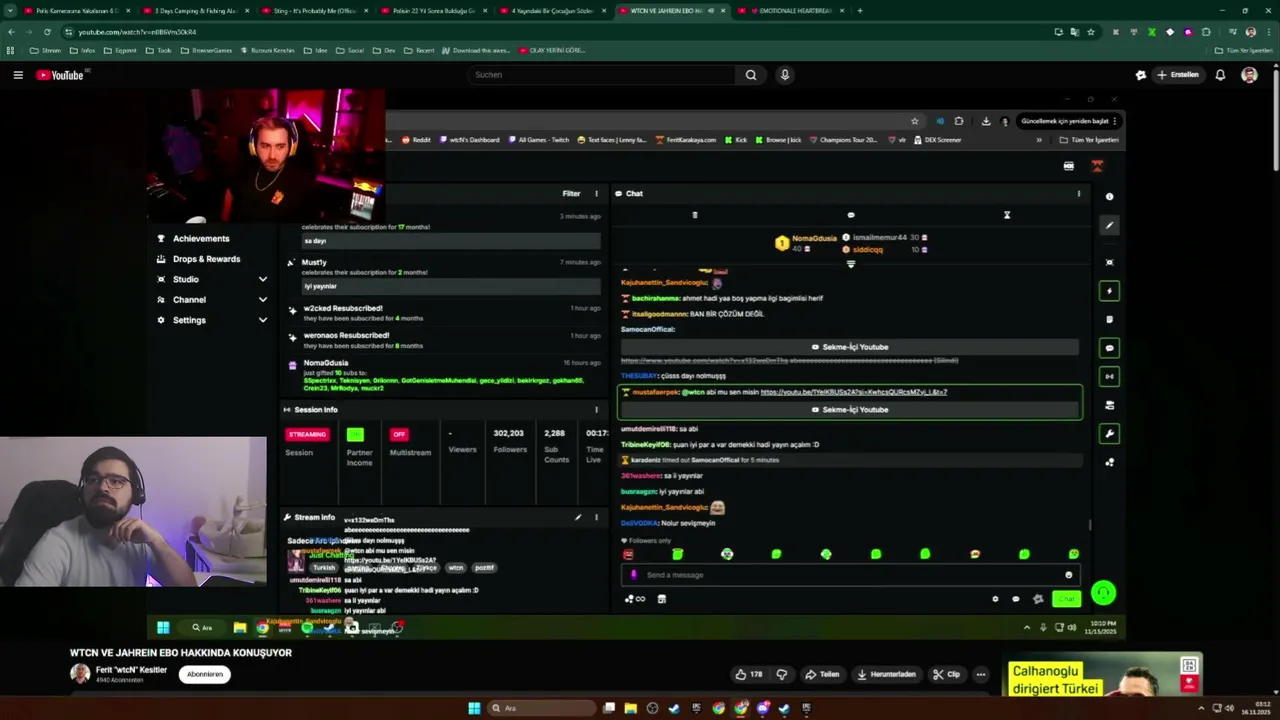
Task: Type in the Send a message field
Action: tap(850, 575)
